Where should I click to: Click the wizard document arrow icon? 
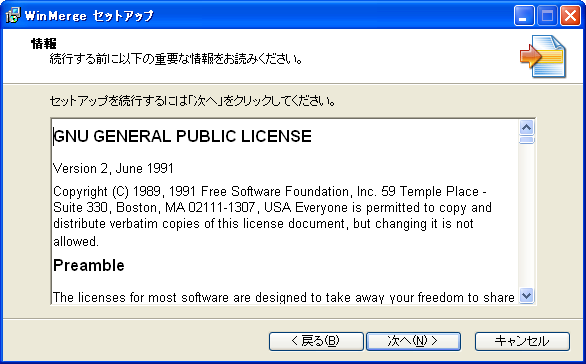[543, 56]
